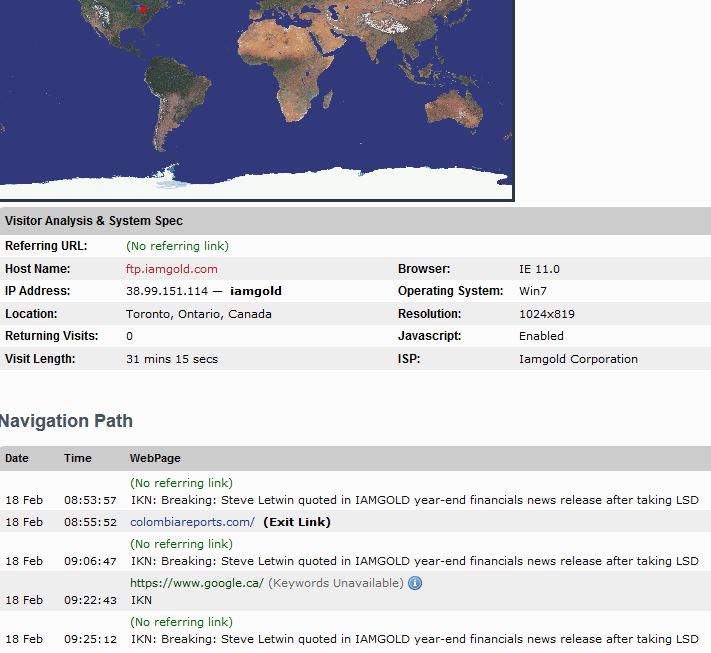Follow the colombiareports.com exit link
711x653 pixels.
click(192, 522)
